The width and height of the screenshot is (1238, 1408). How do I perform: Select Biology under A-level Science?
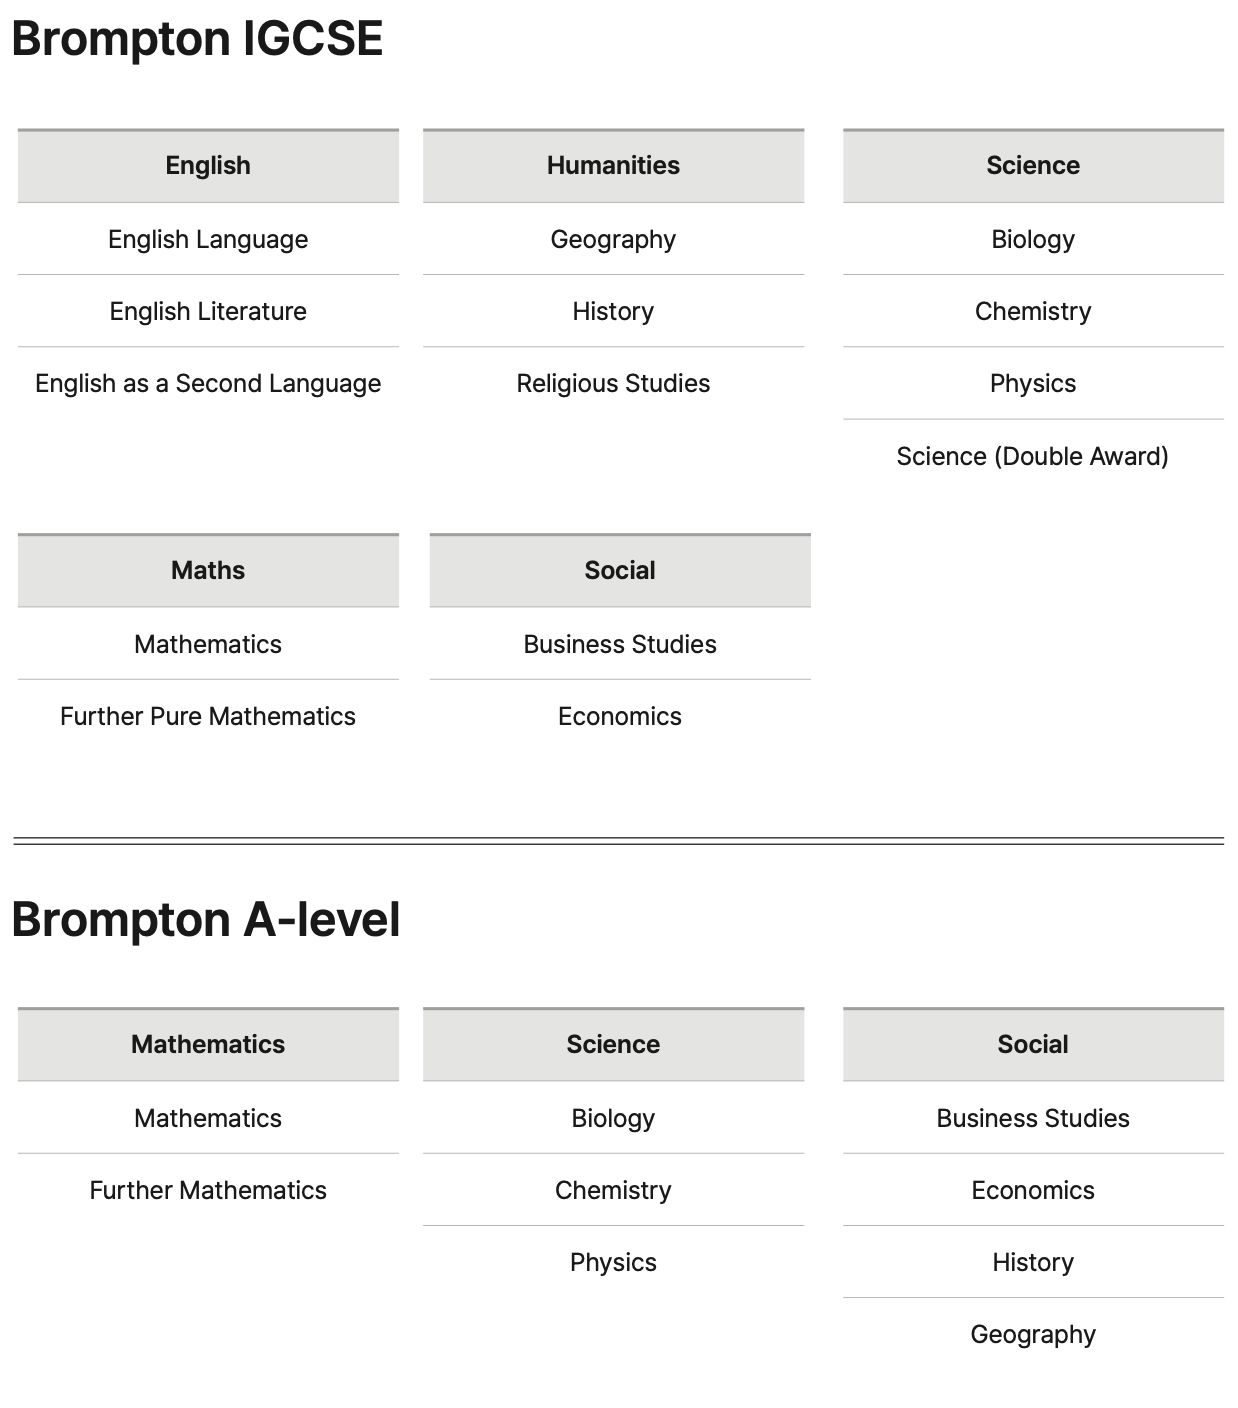(x=613, y=1118)
